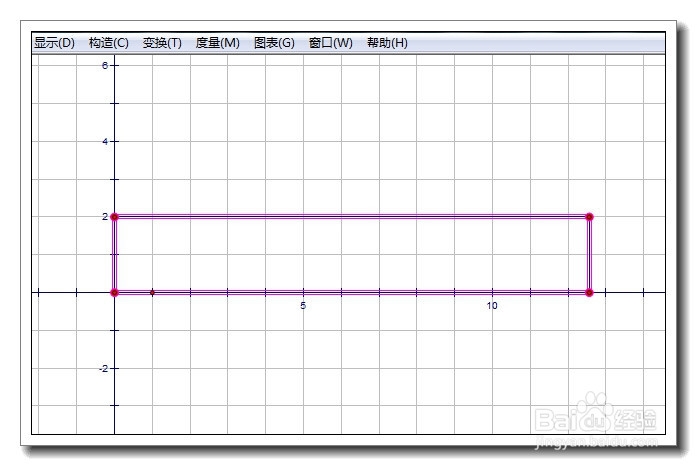Select the top side of the purple rectangle
Screen dimensions: 697x466
pyautogui.click(x=352, y=217)
